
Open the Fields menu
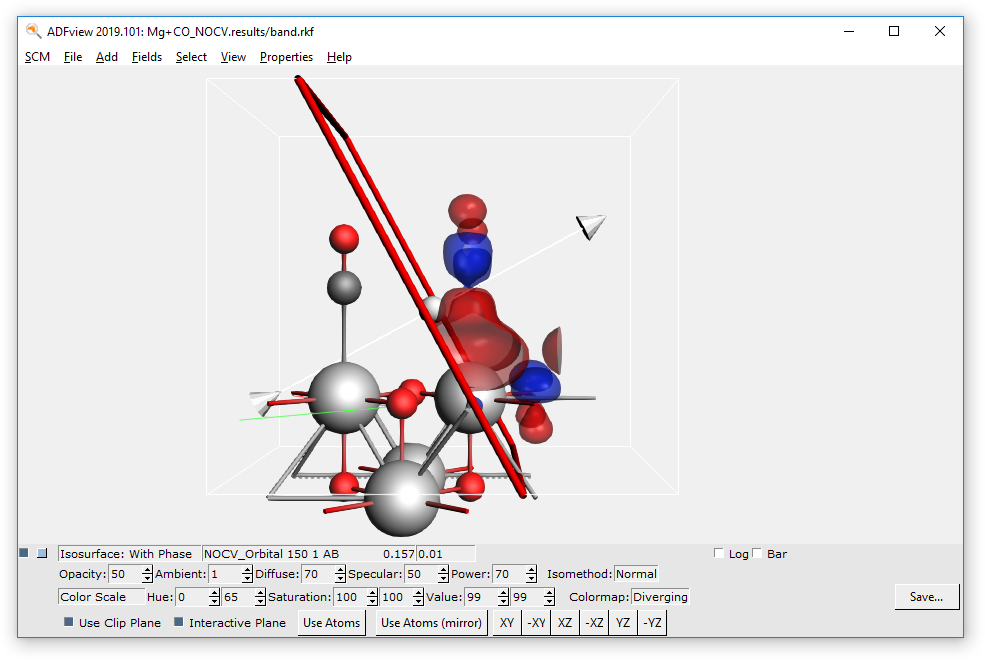[x=146, y=57]
